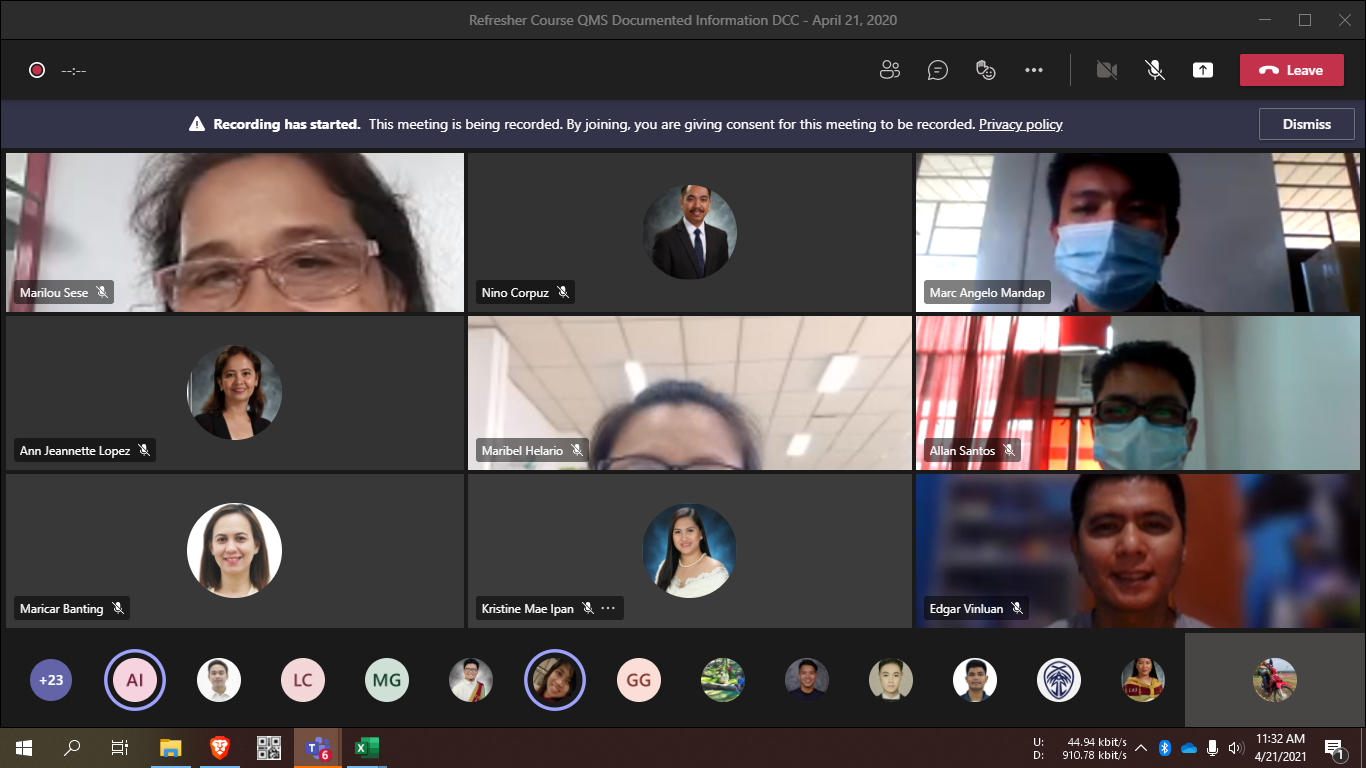Viewport: 1366px width, 768px height.
Task: Show hidden system tray icons
Action: coord(1141,747)
